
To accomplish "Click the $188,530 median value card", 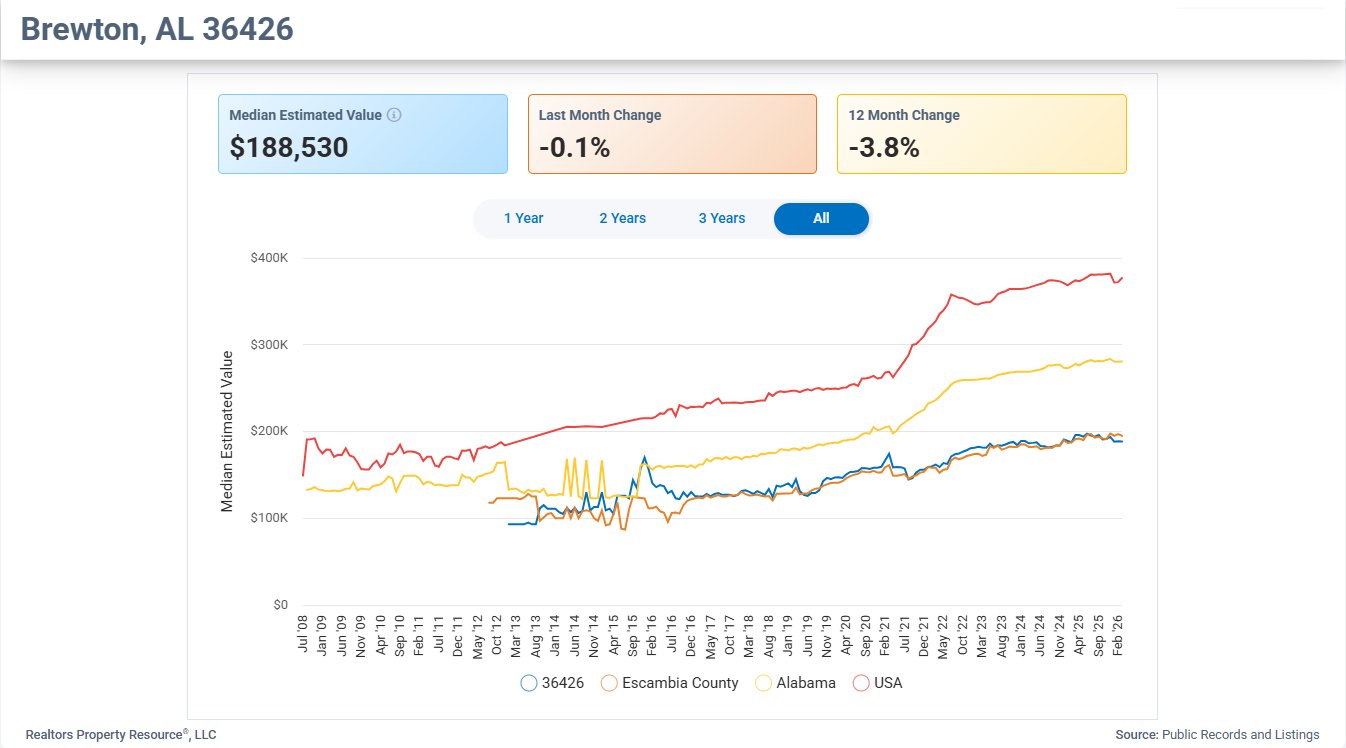I will (x=362, y=134).
